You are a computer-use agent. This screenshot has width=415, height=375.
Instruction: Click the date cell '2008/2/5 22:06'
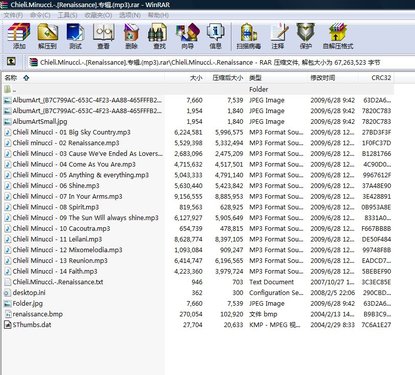point(332,293)
